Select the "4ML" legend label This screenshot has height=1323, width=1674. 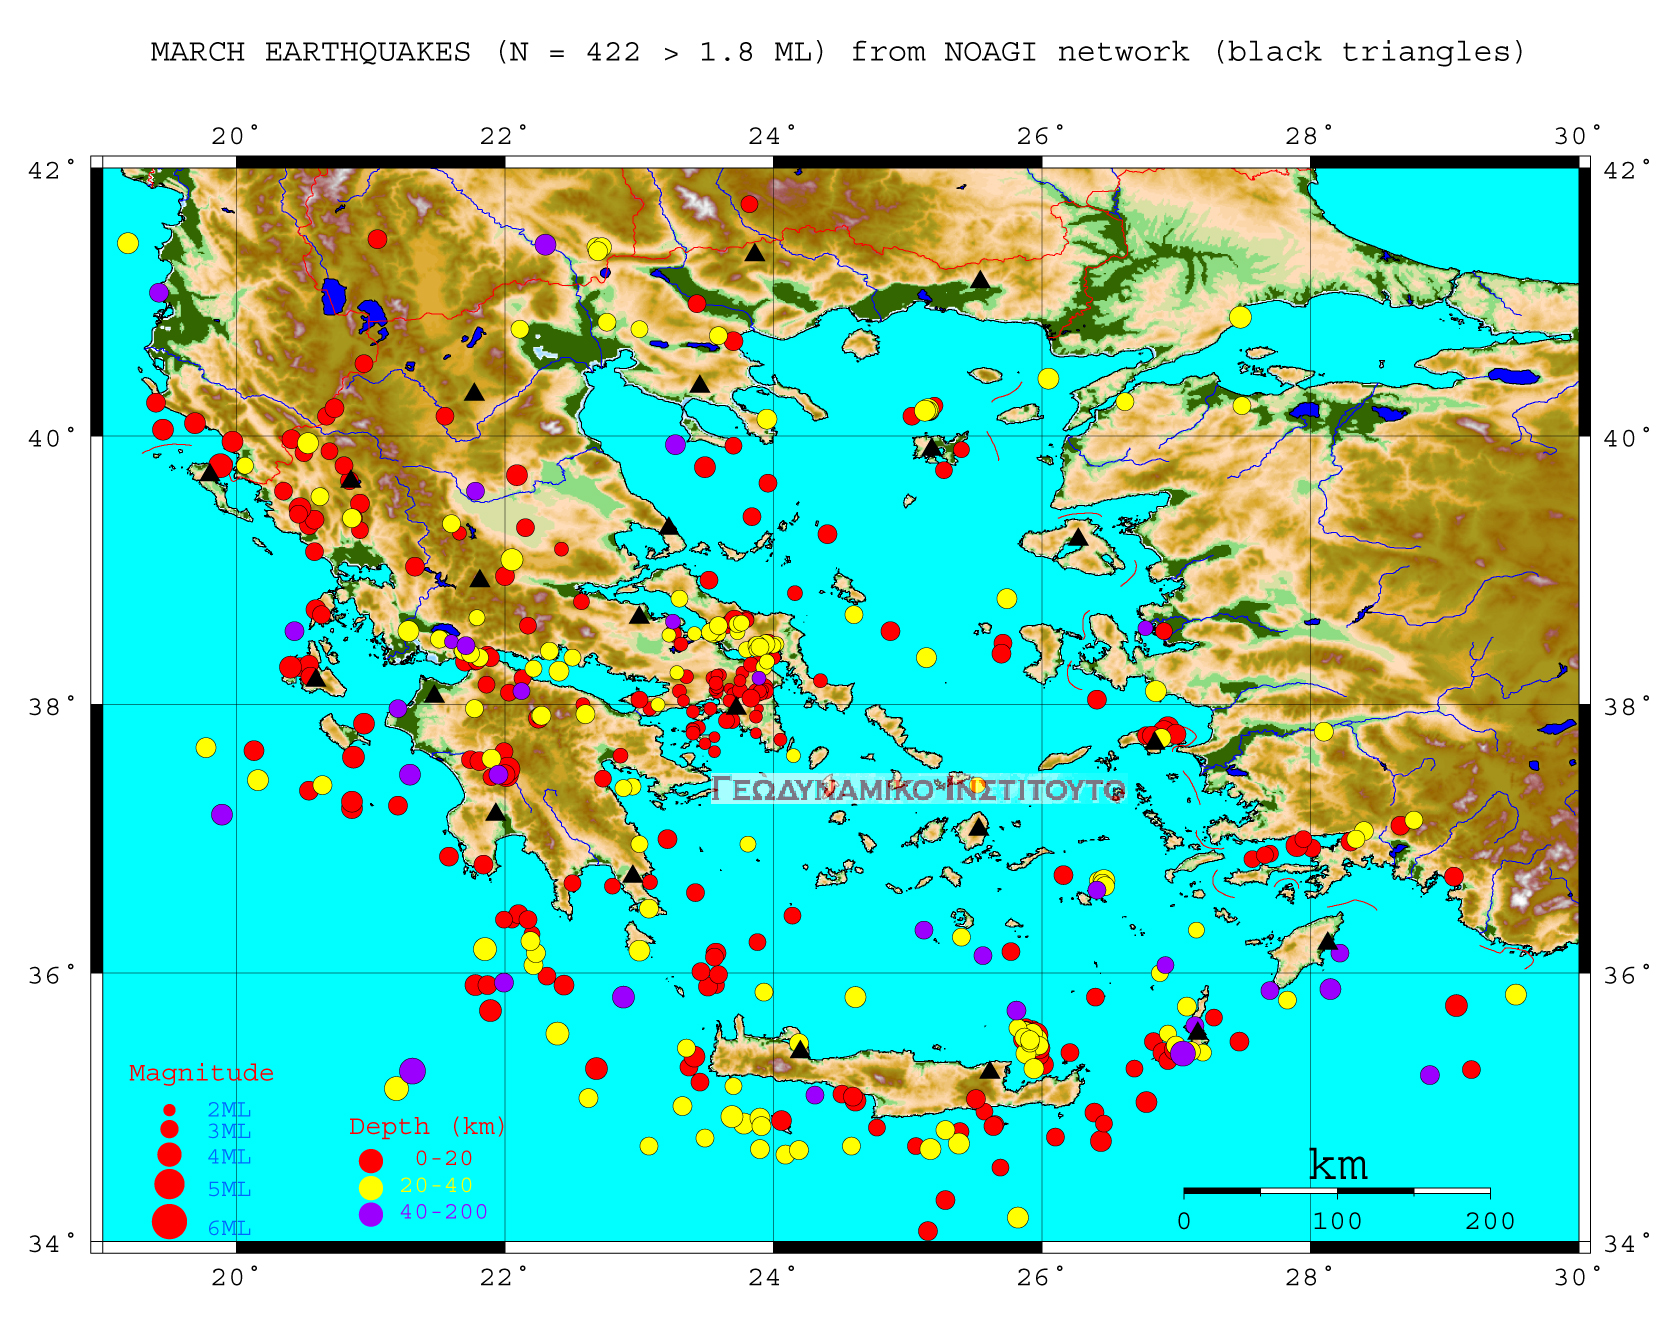(x=229, y=1157)
